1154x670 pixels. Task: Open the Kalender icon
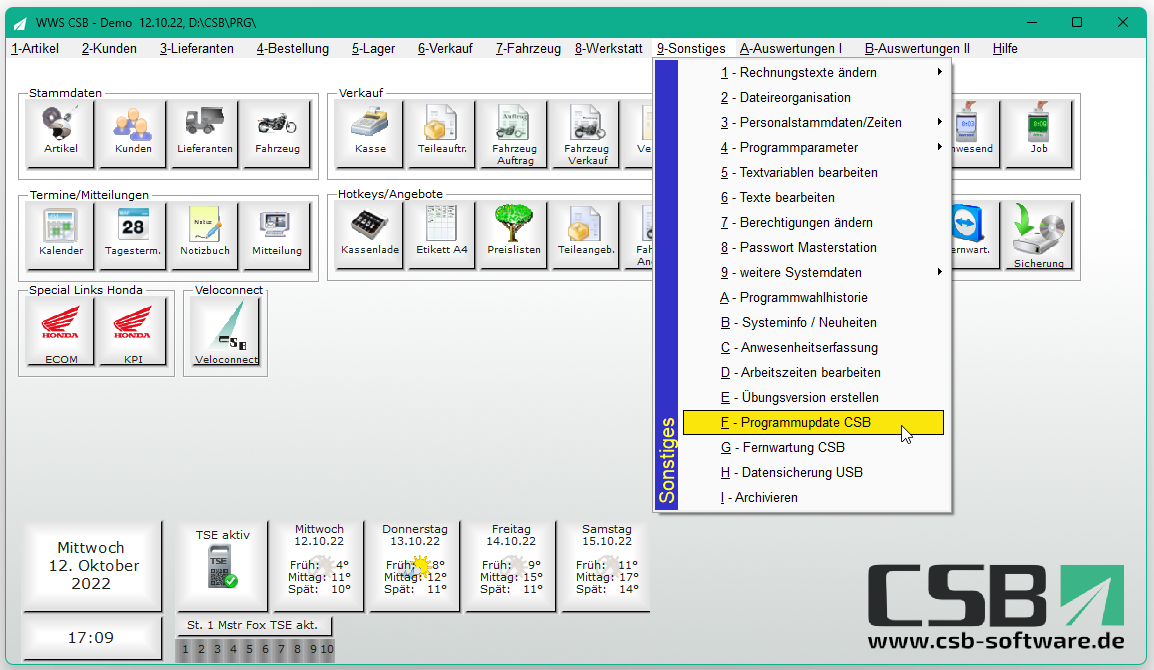click(x=60, y=236)
